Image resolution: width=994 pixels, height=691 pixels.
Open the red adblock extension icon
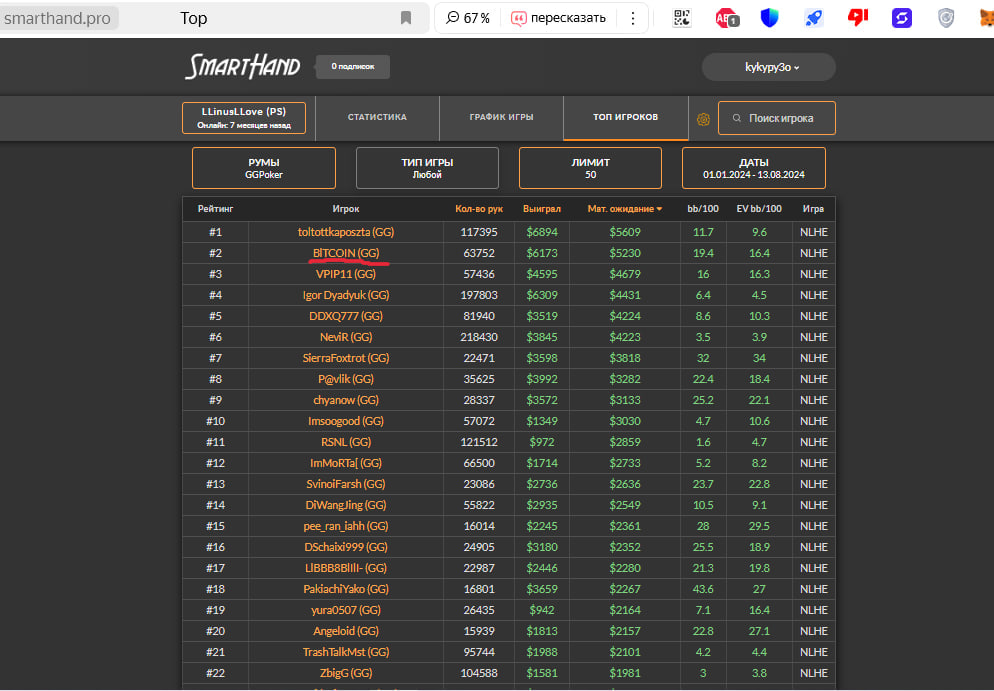click(726, 18)
